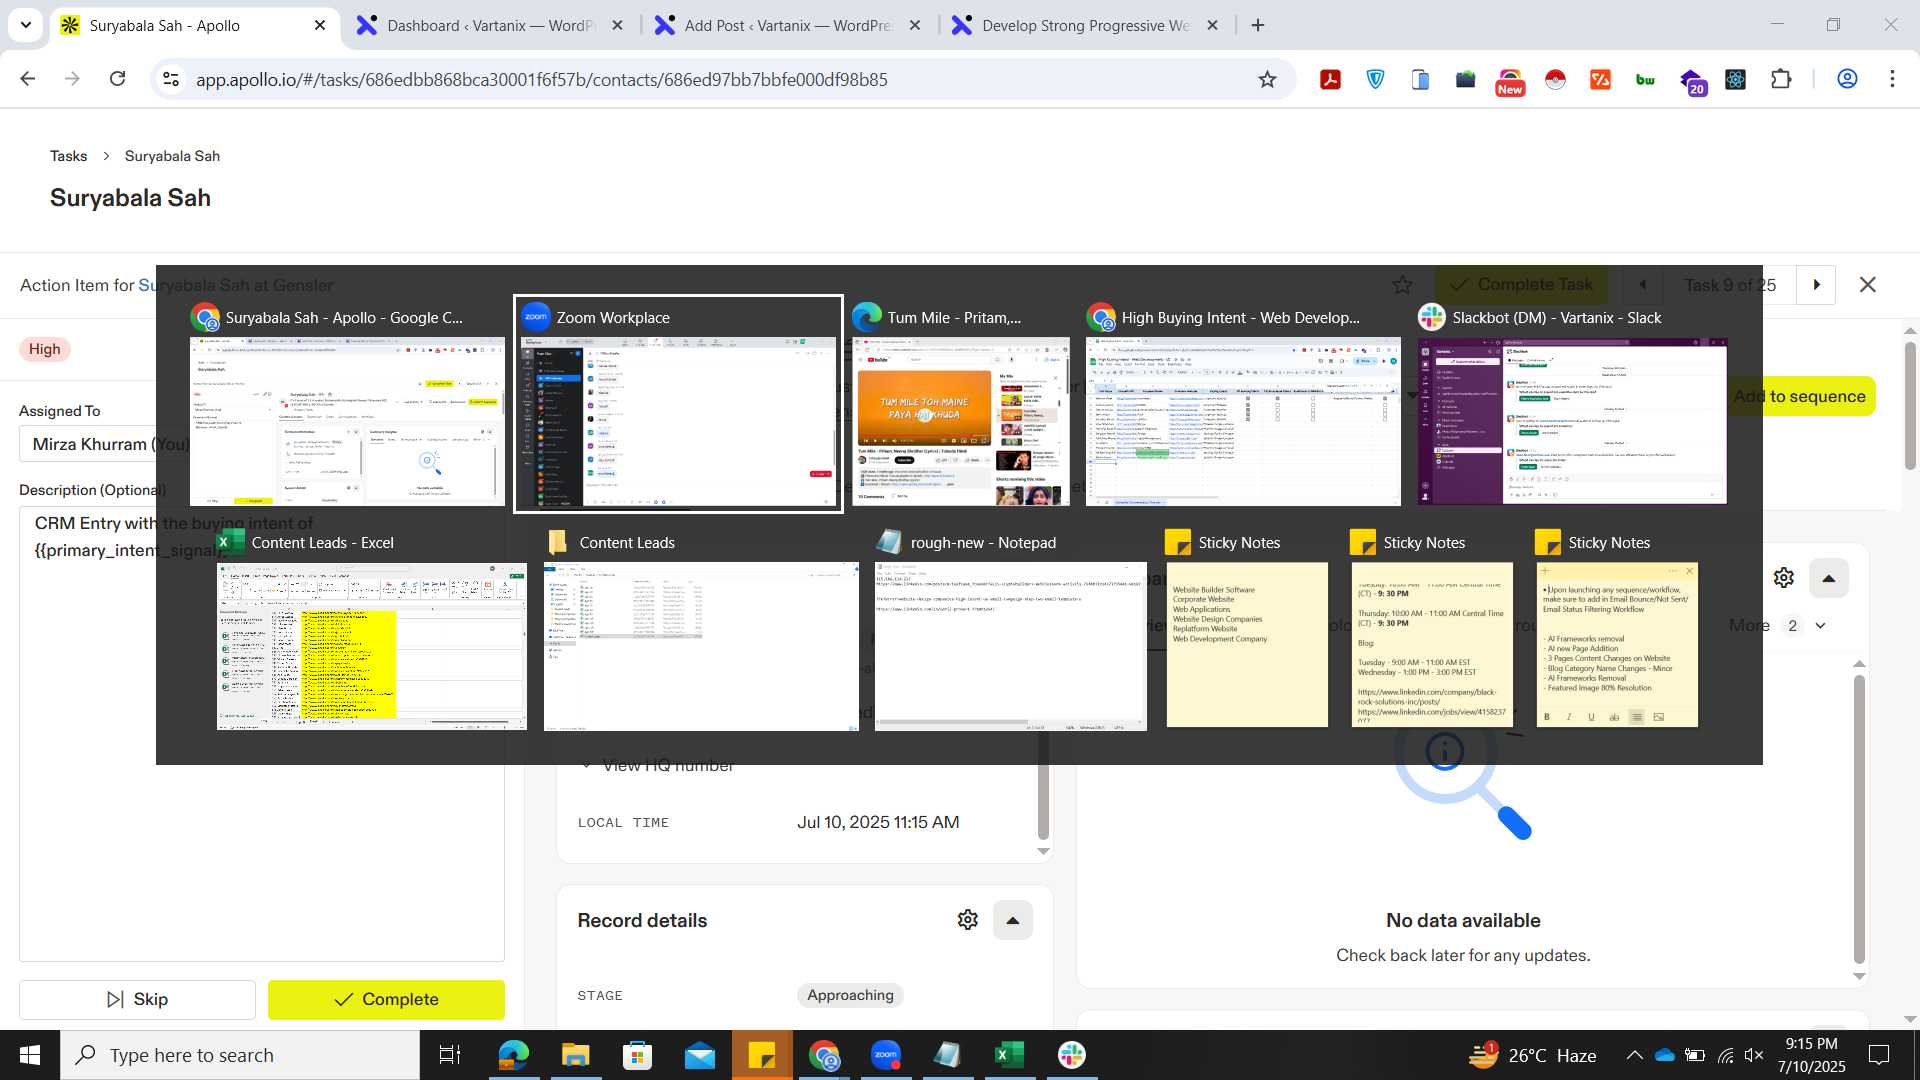Expand the More 2 dropdown chevron

click(x=1820, y=626)
